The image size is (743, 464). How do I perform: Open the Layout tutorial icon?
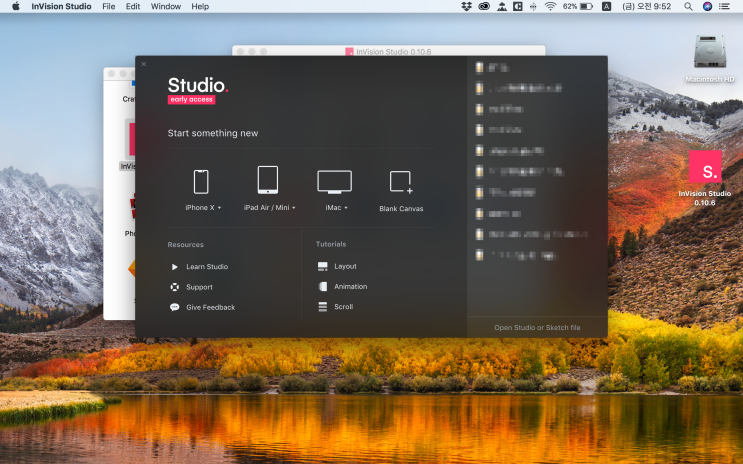pos(323,267)
